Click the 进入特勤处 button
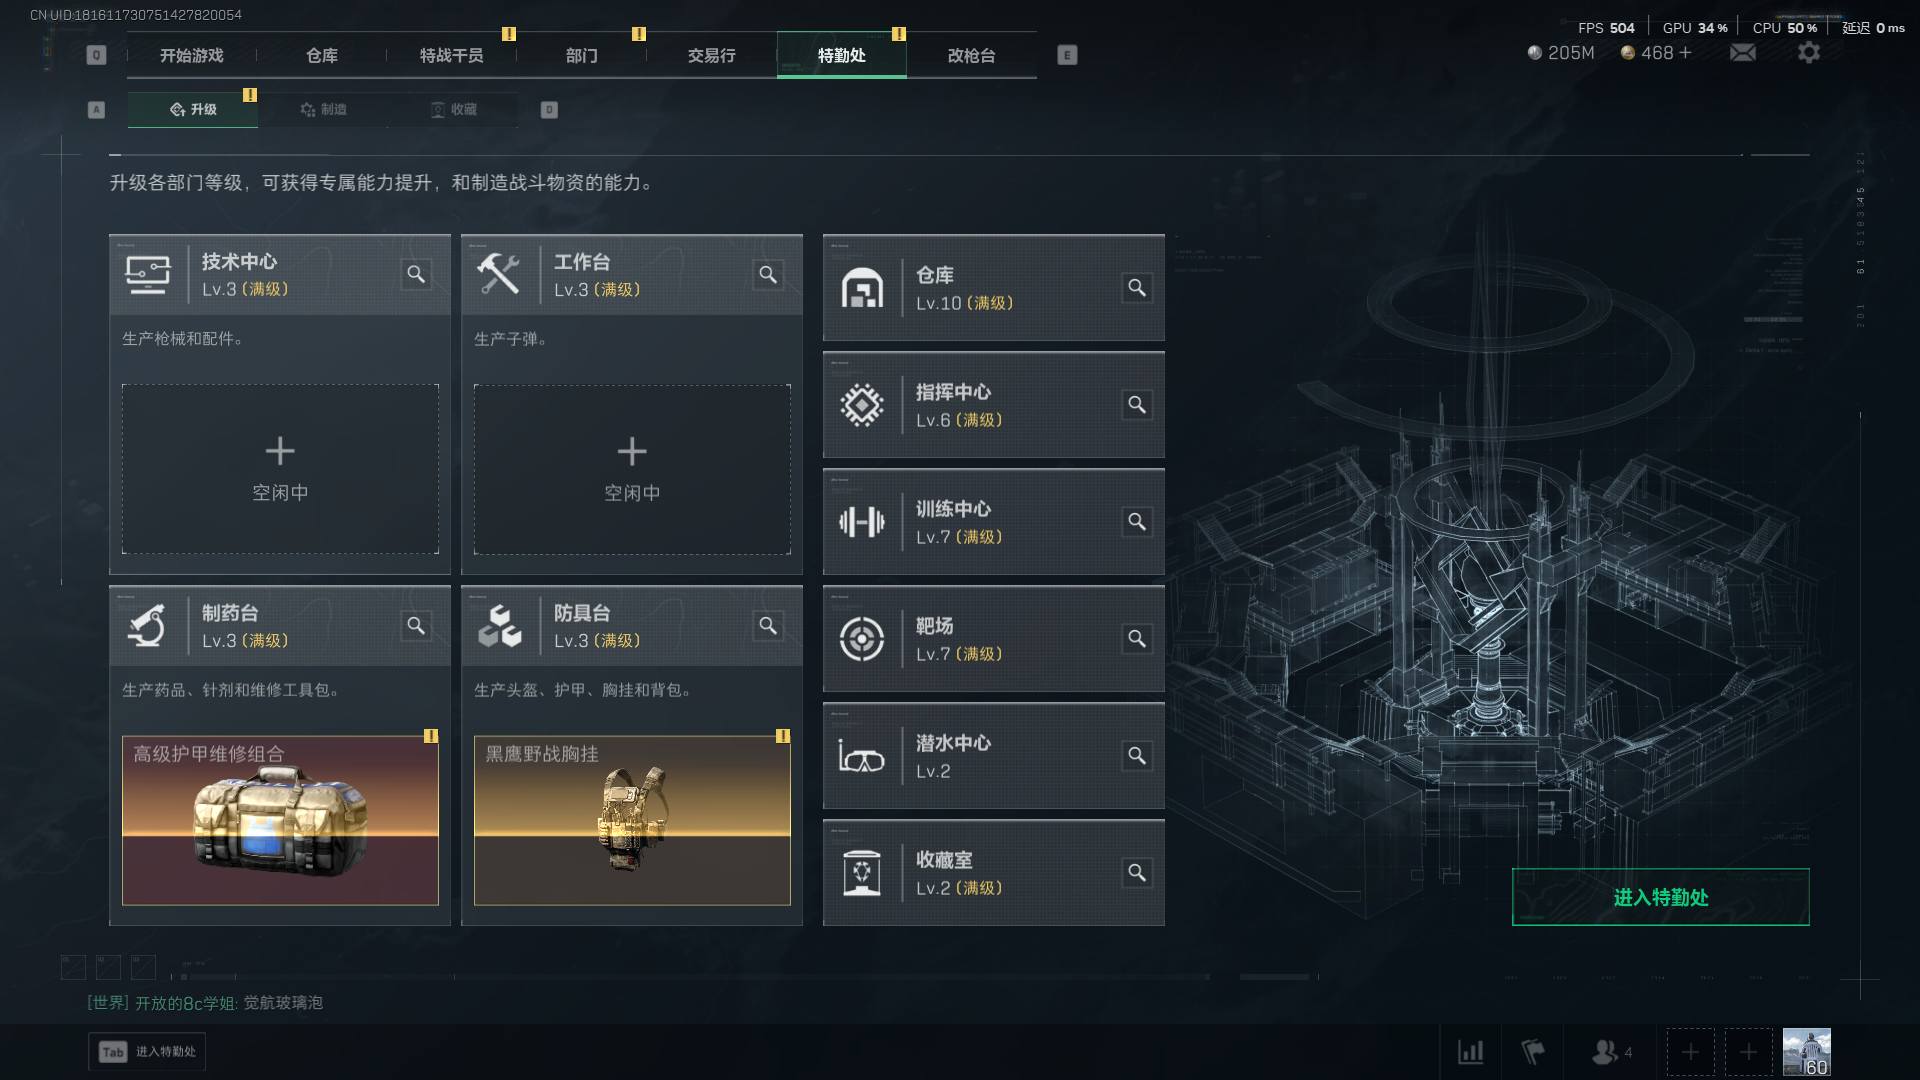1920x1080 pixels. [1660, 897]
